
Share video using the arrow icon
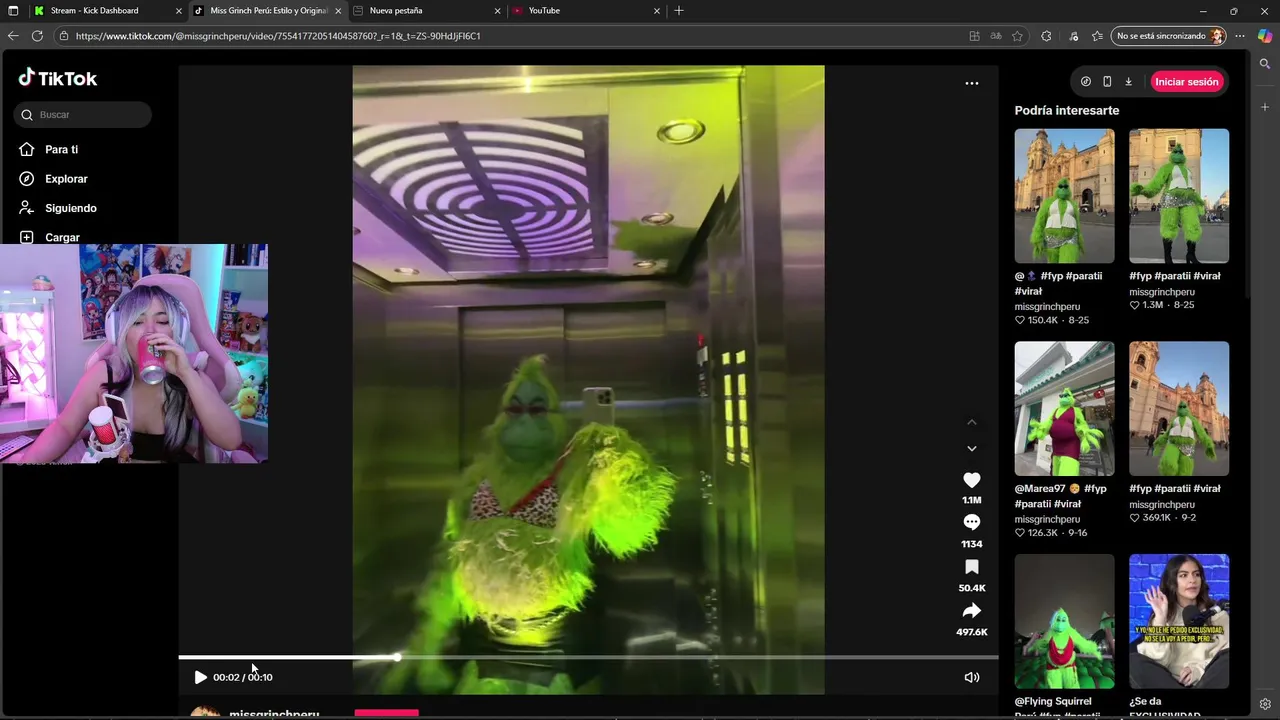coord(971,611)
